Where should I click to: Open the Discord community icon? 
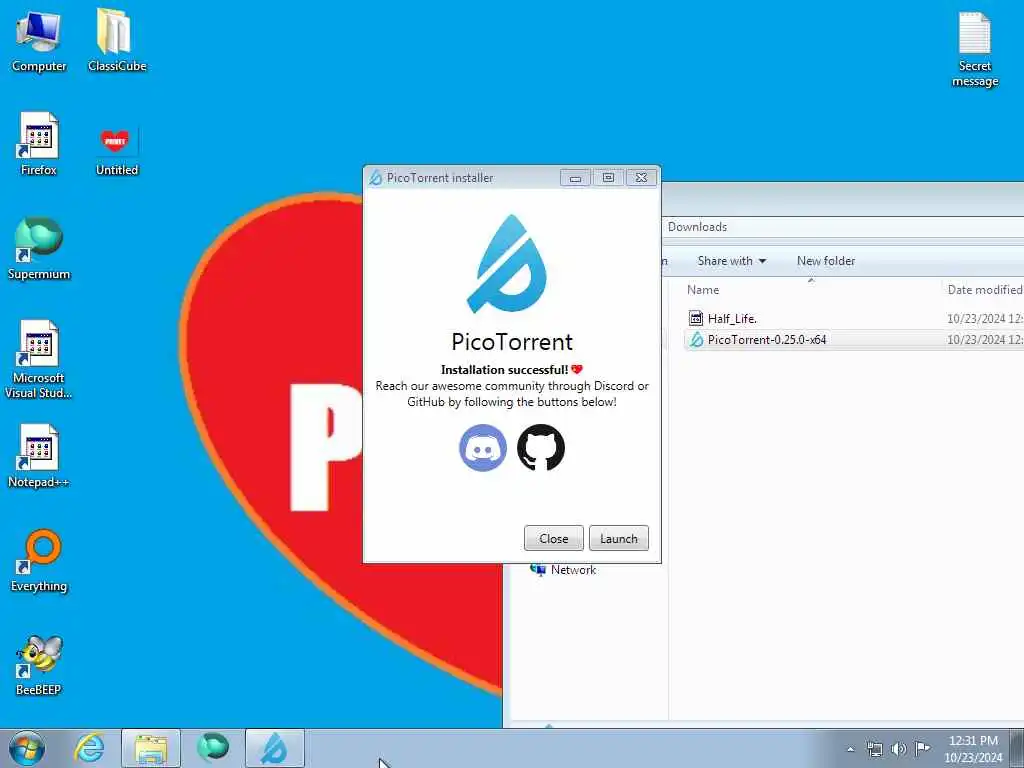click(483, 447)
